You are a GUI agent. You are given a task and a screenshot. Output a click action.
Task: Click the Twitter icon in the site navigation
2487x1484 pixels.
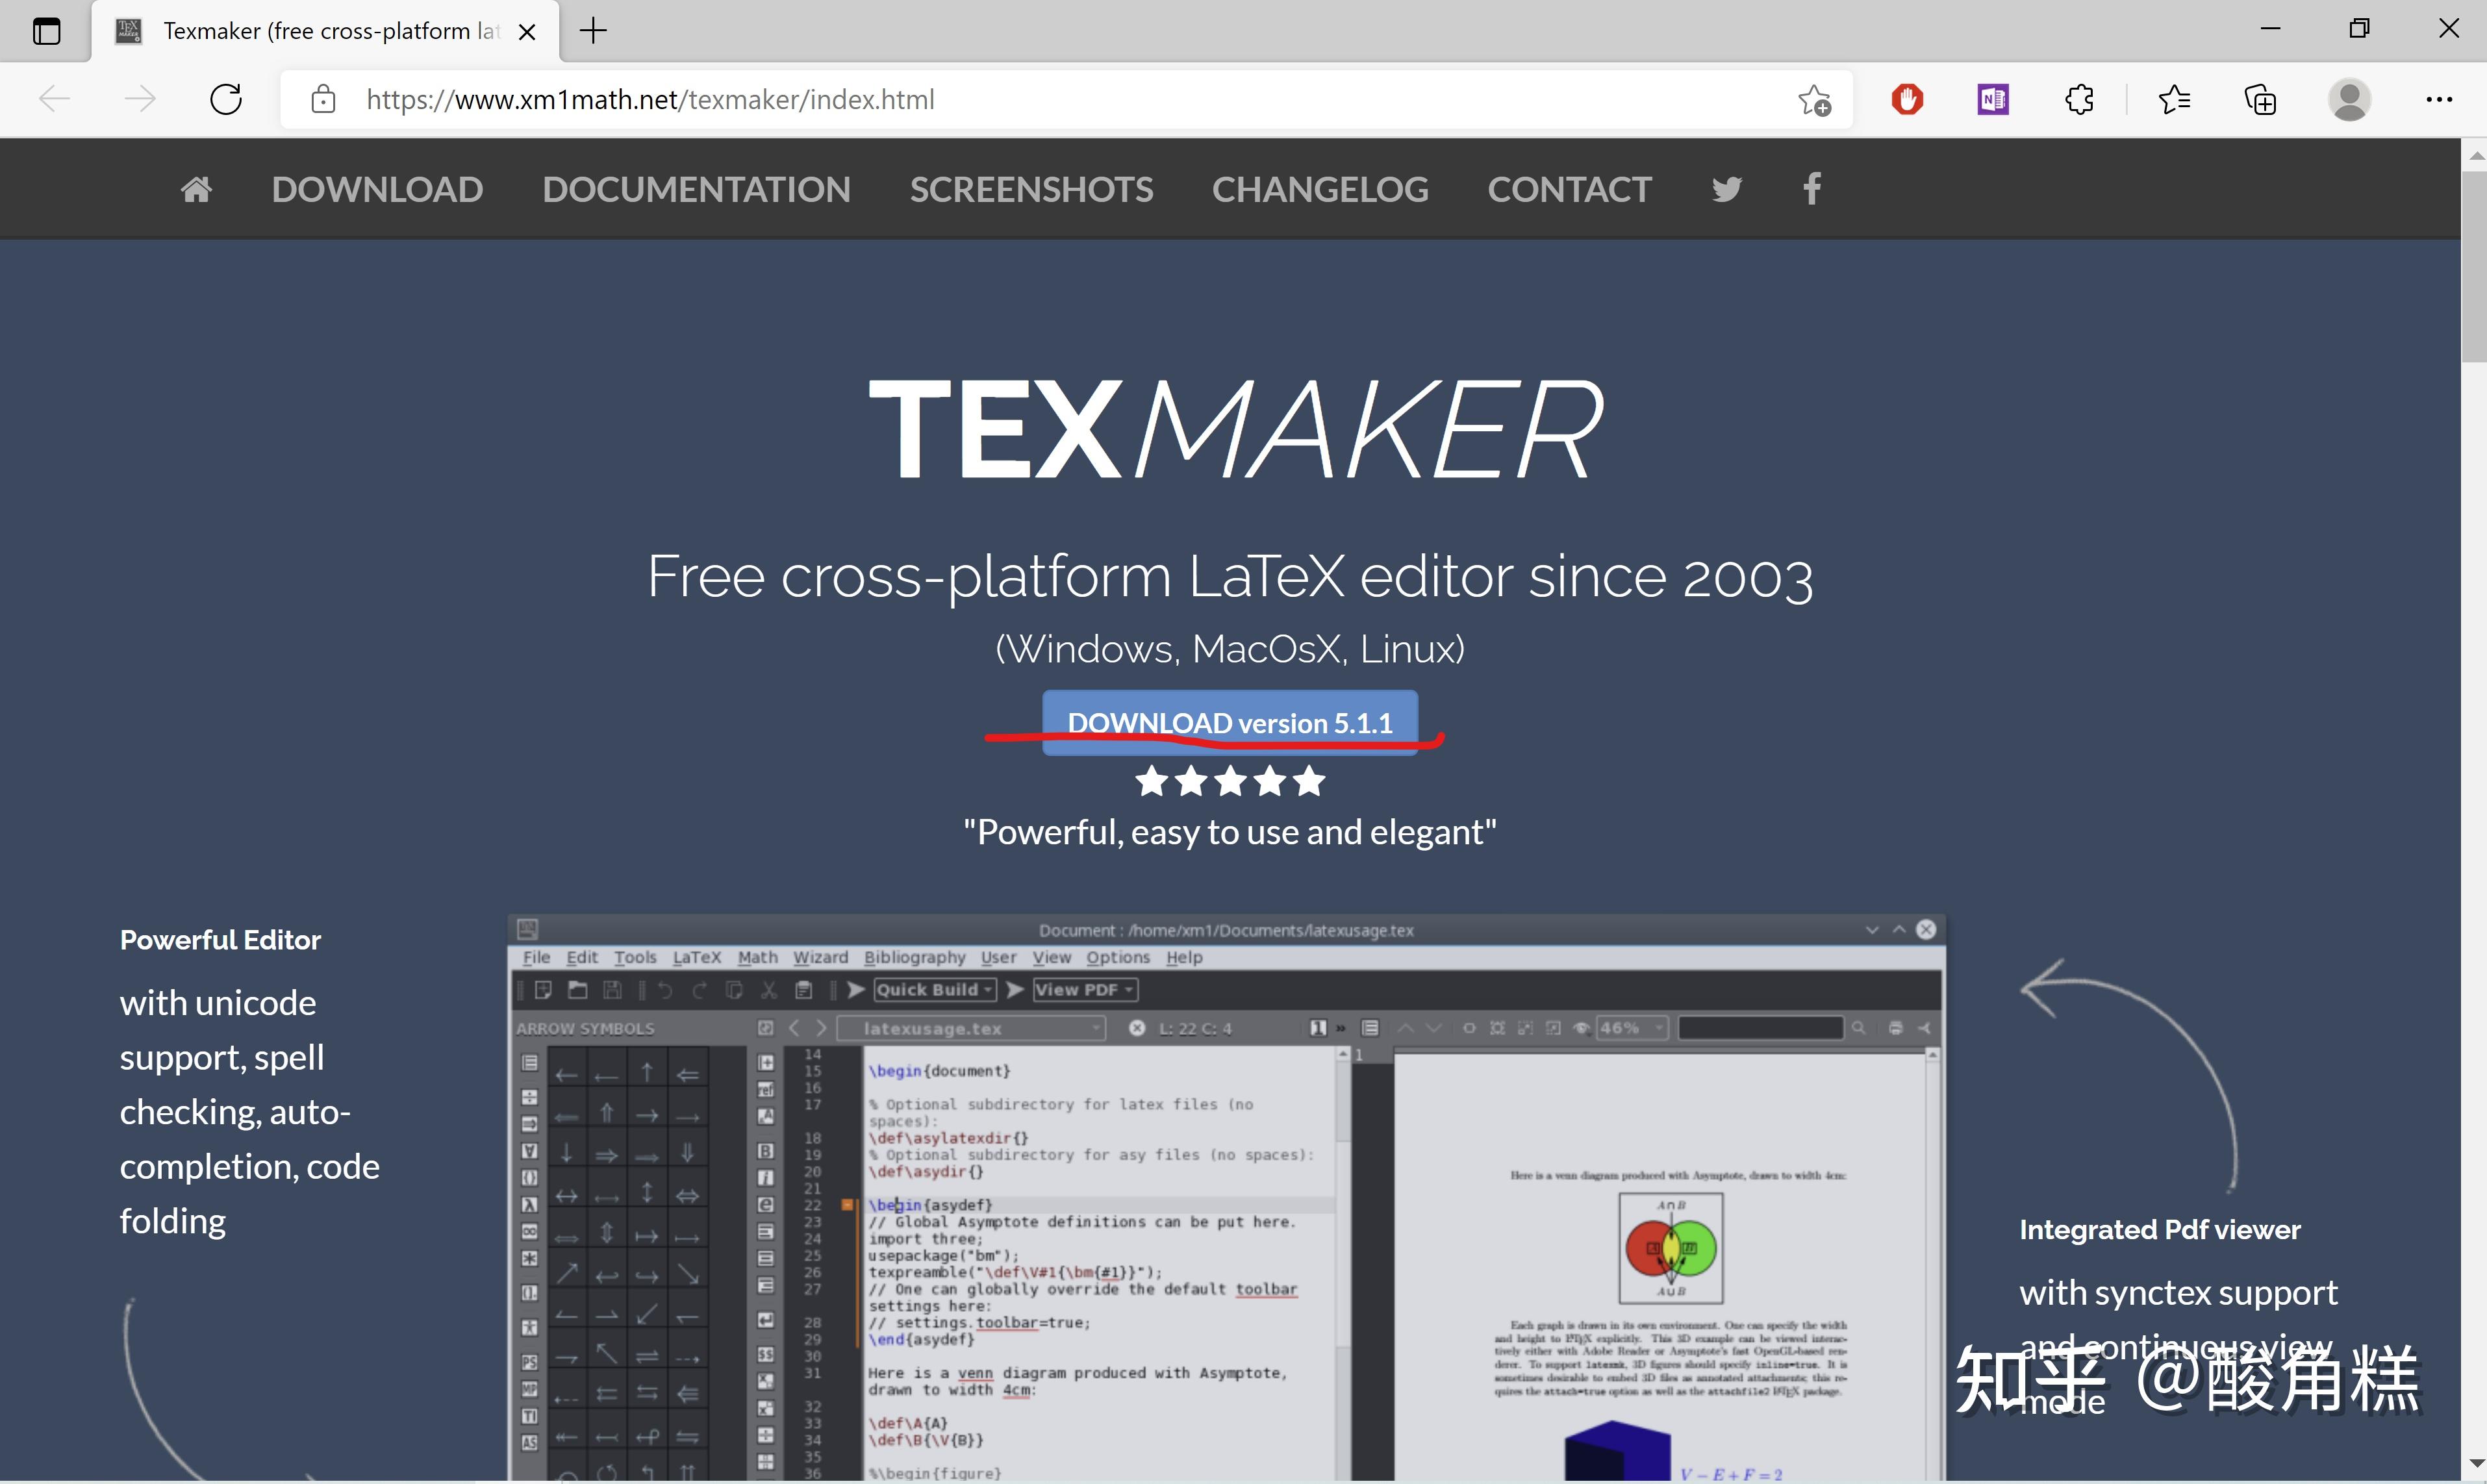pyautogui.click(x=1726, y=188)
